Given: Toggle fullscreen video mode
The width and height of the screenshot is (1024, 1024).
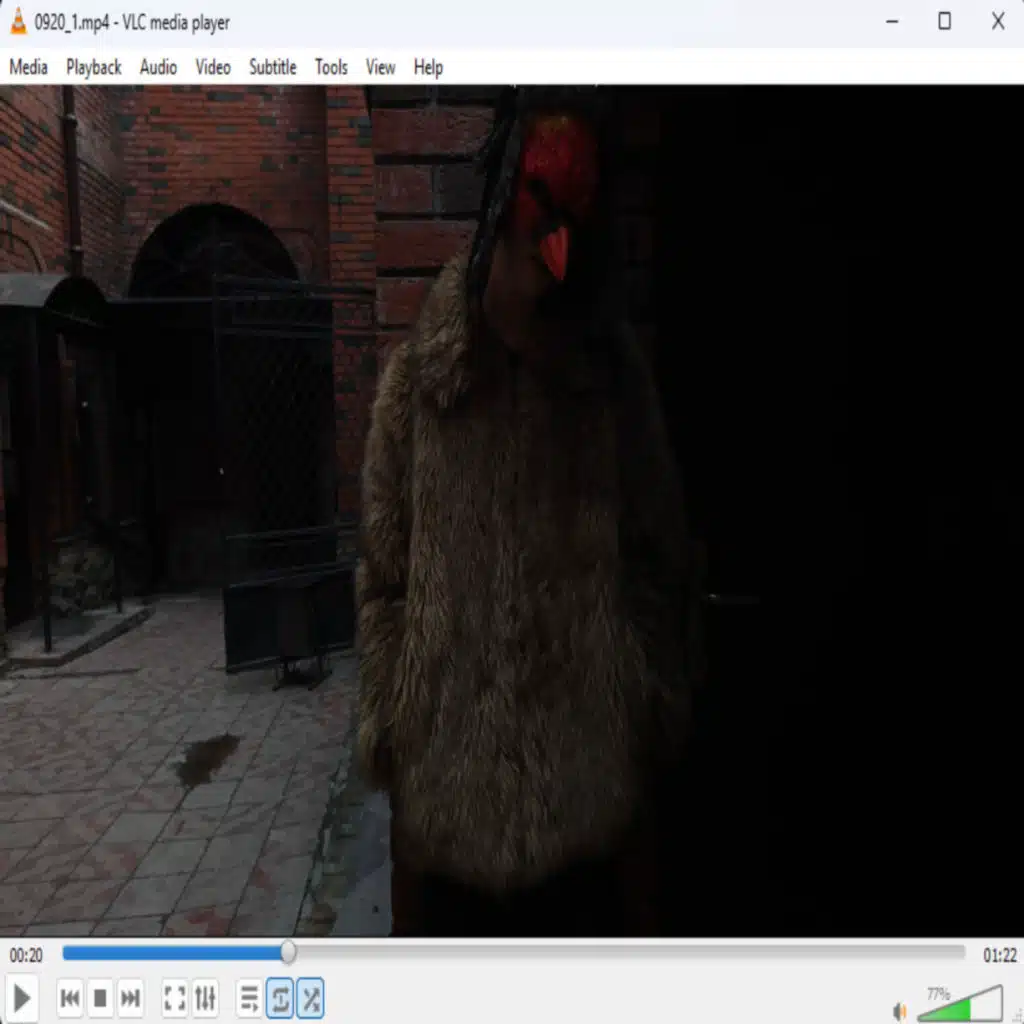Looking at the screenshot, I should (174, 998).
